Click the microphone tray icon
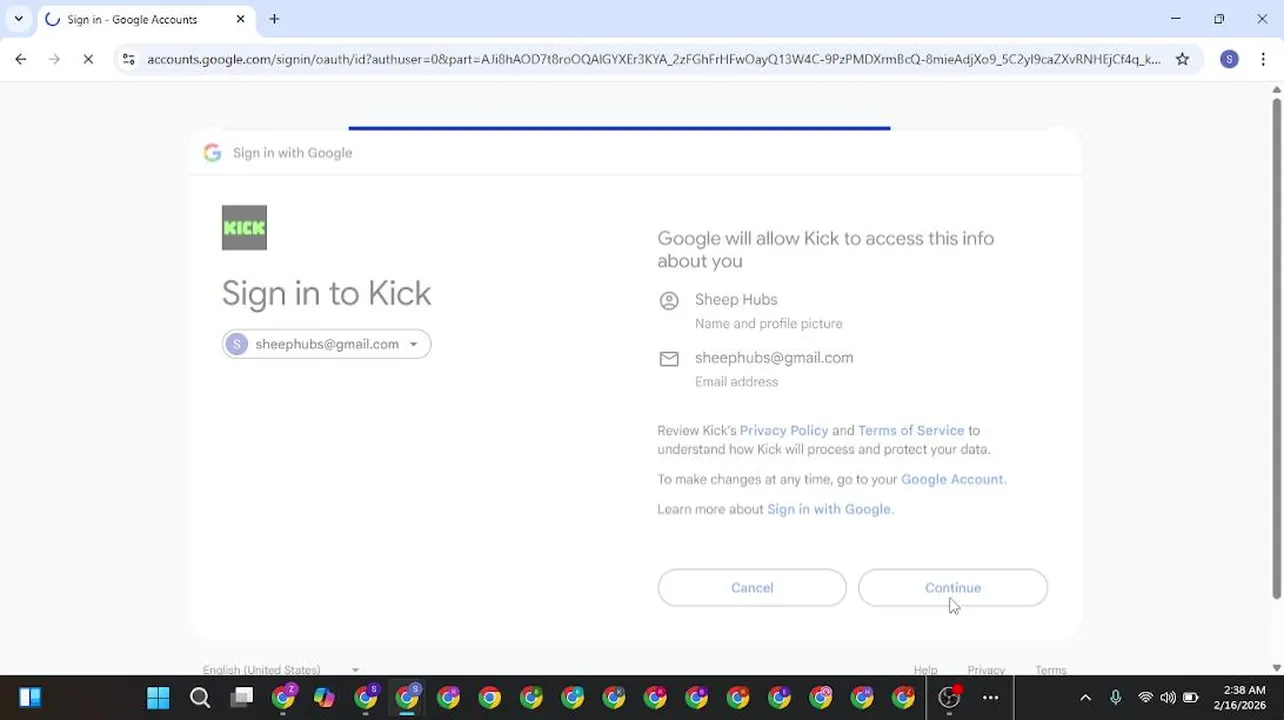 1115,698
